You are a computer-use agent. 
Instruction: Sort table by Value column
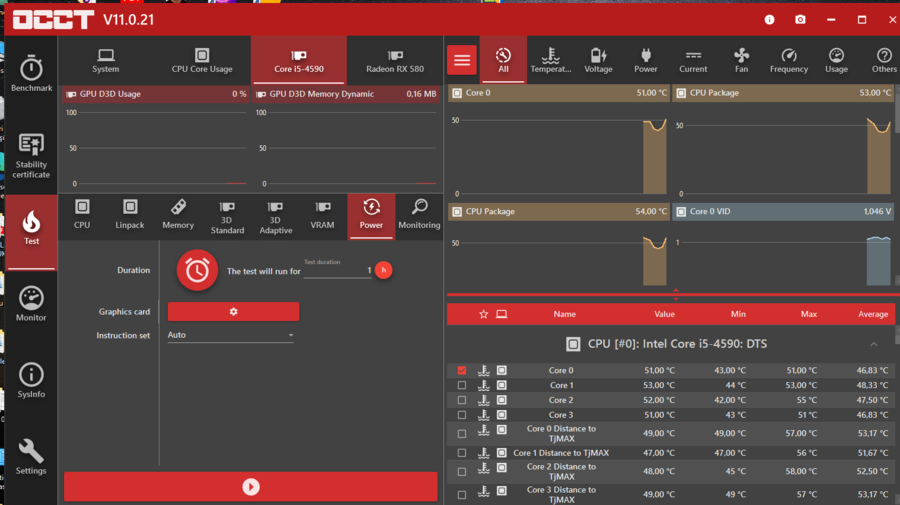(664, 314)
